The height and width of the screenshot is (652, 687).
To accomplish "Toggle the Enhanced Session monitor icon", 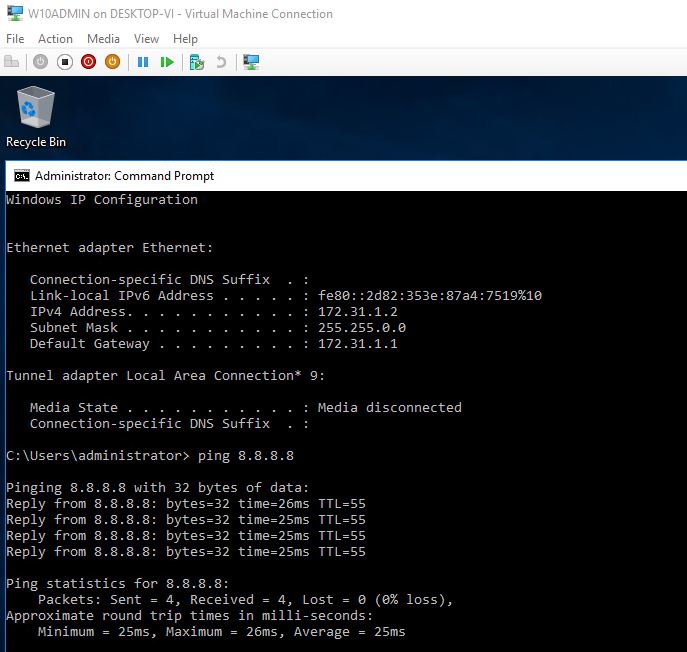I will click(251, 62).
